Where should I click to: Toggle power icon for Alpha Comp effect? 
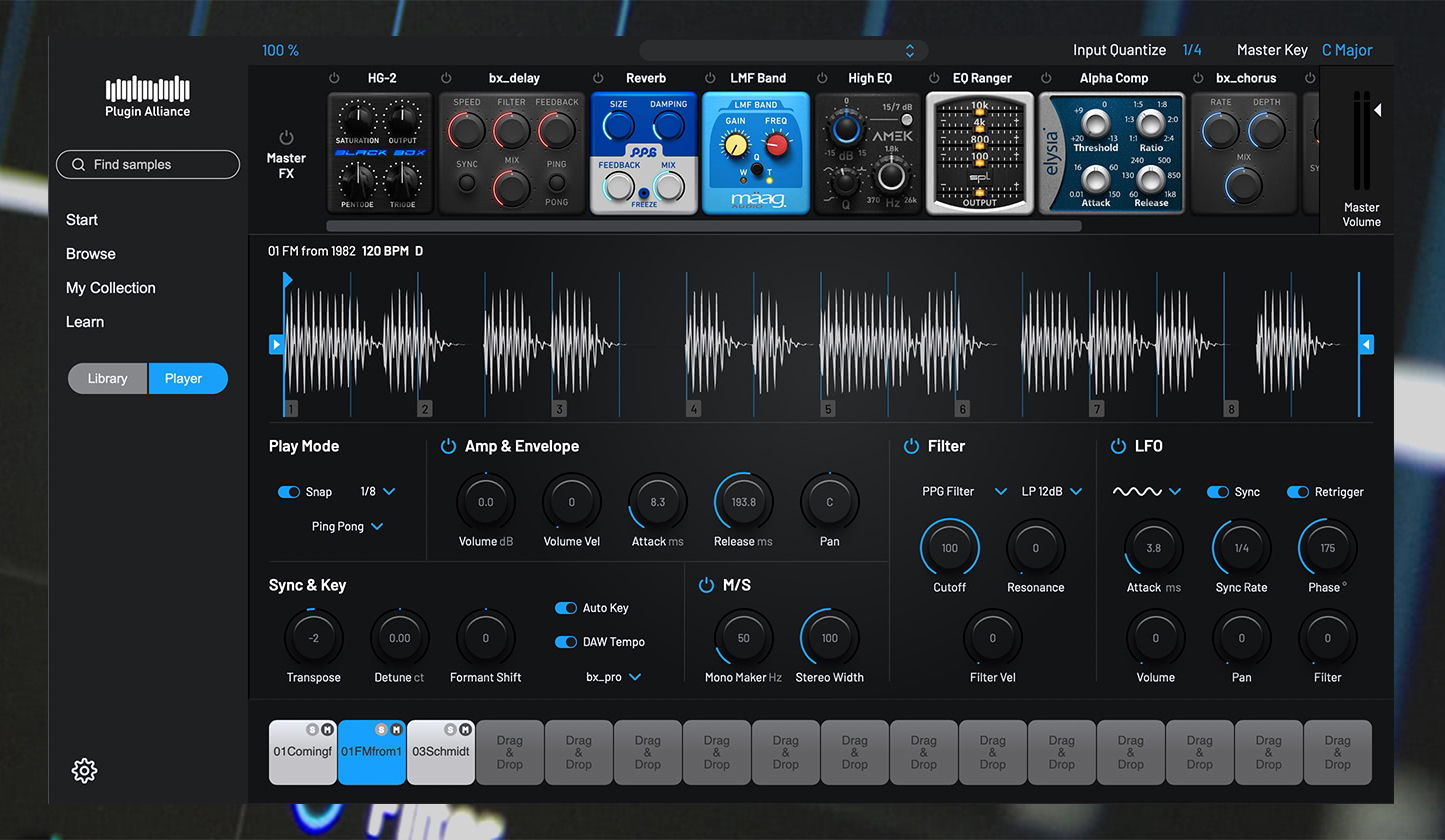point(1046,78)
